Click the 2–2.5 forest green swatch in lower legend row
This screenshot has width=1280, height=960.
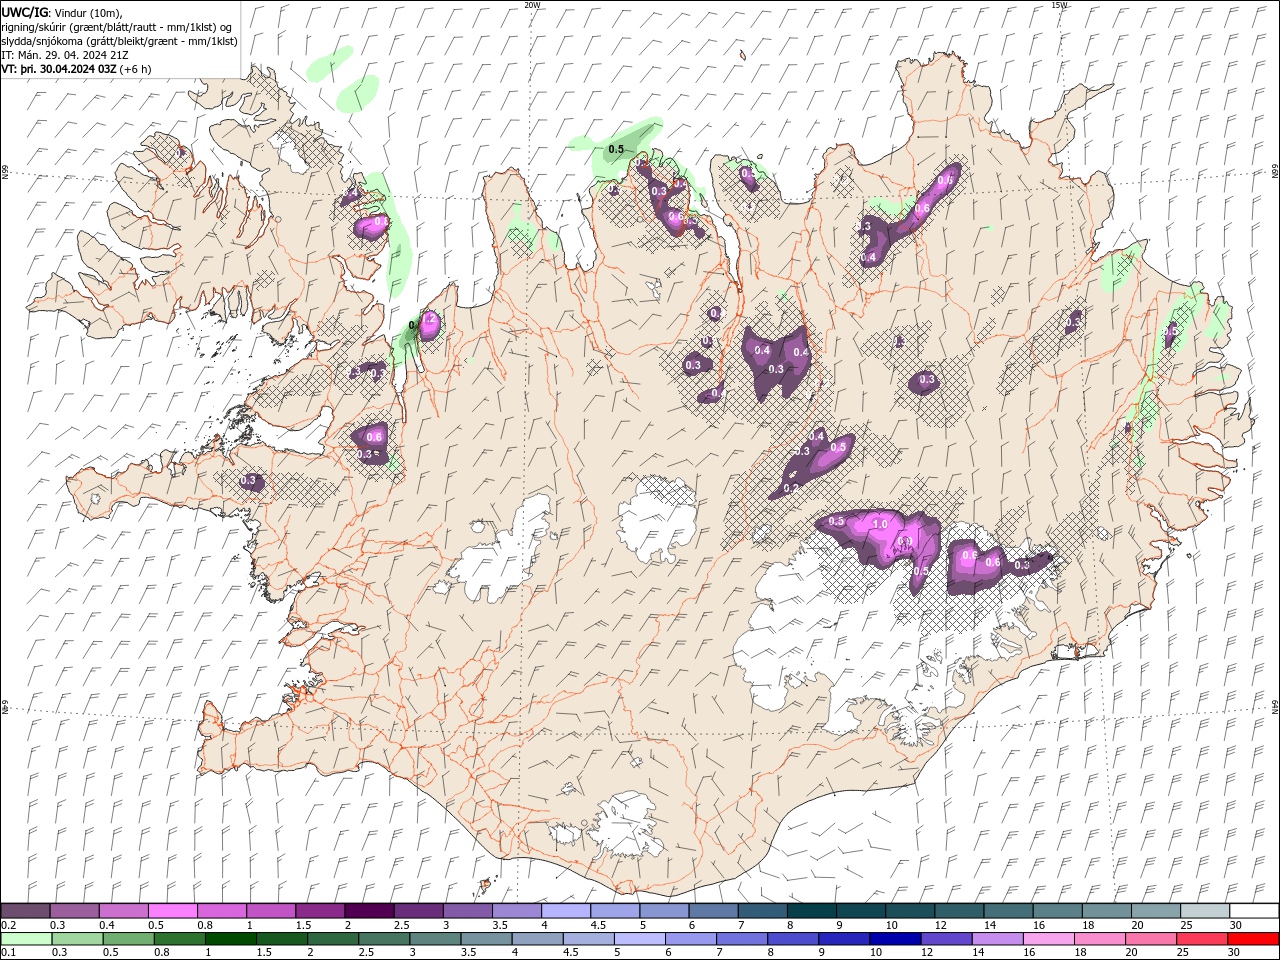click(333, 939)
